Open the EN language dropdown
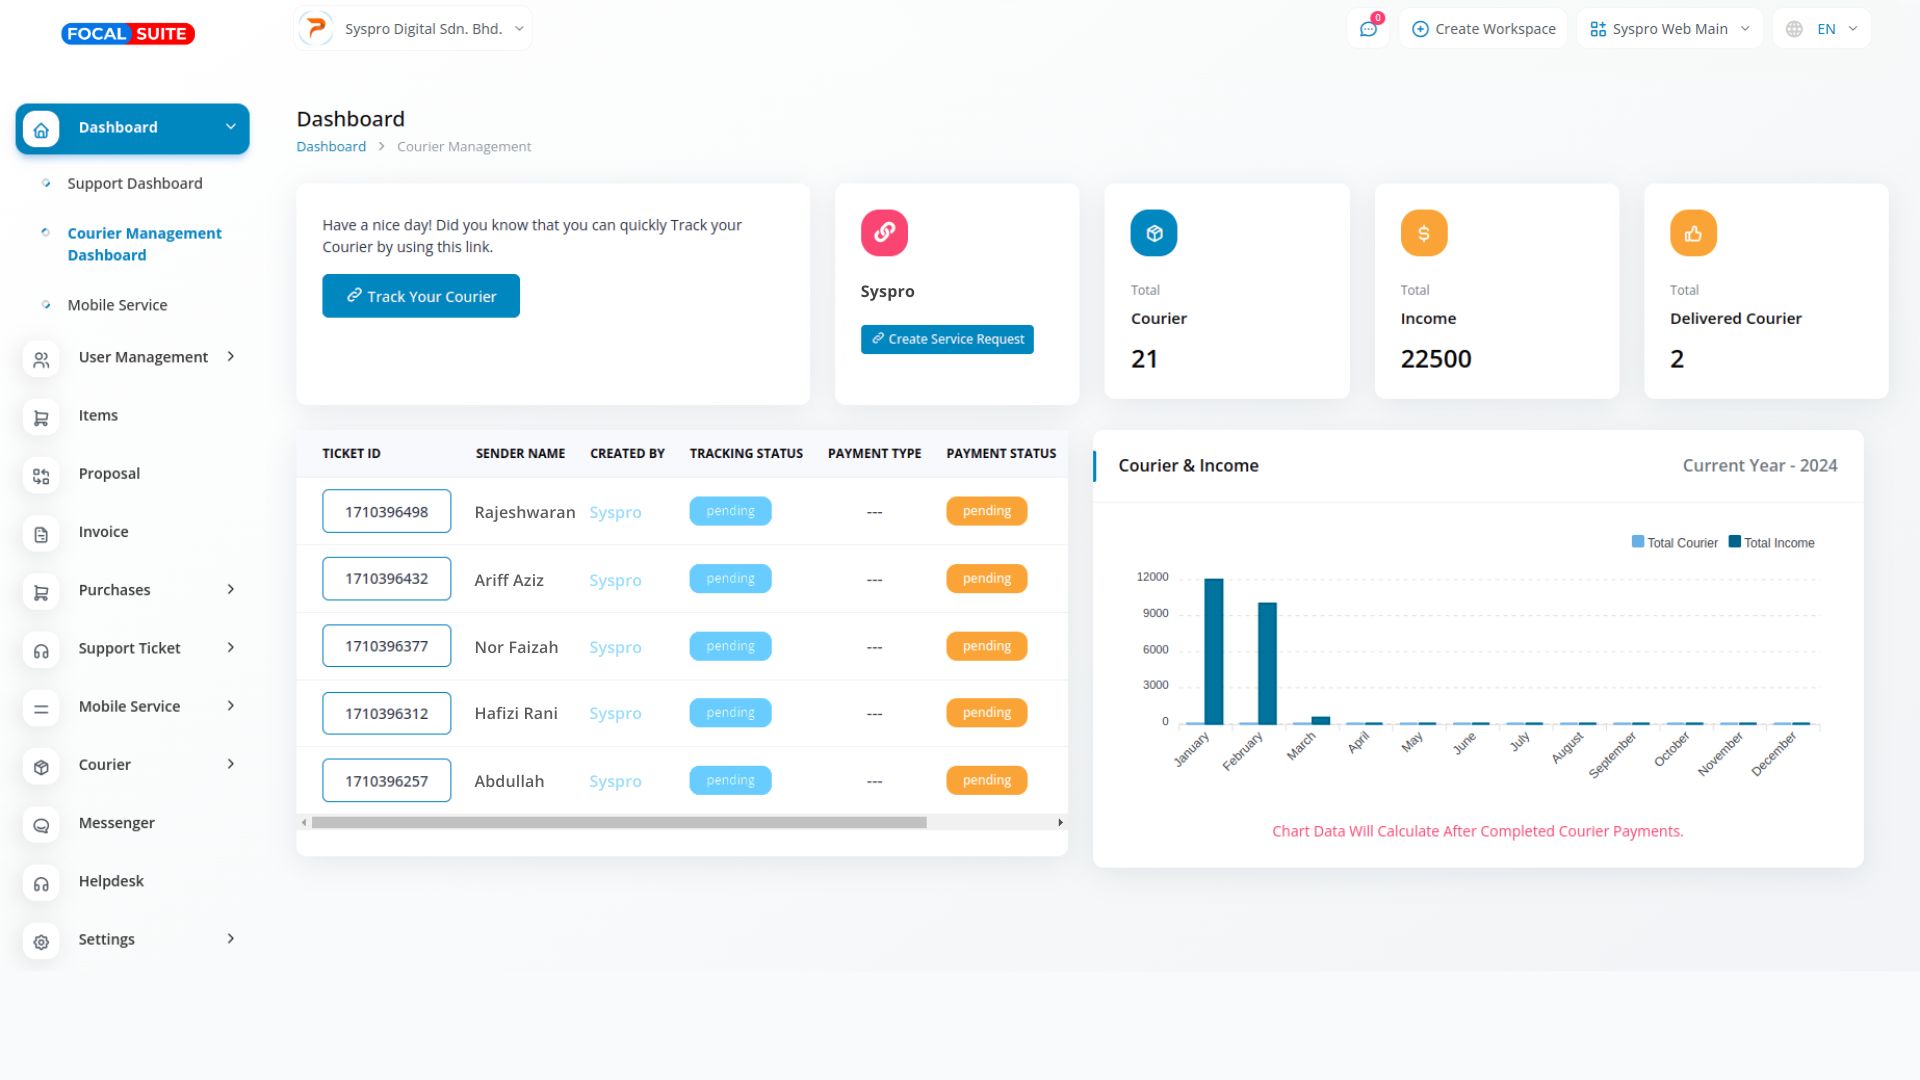The width and height of the screenshot is (1920, 1080). click(x=1826, y=29)
